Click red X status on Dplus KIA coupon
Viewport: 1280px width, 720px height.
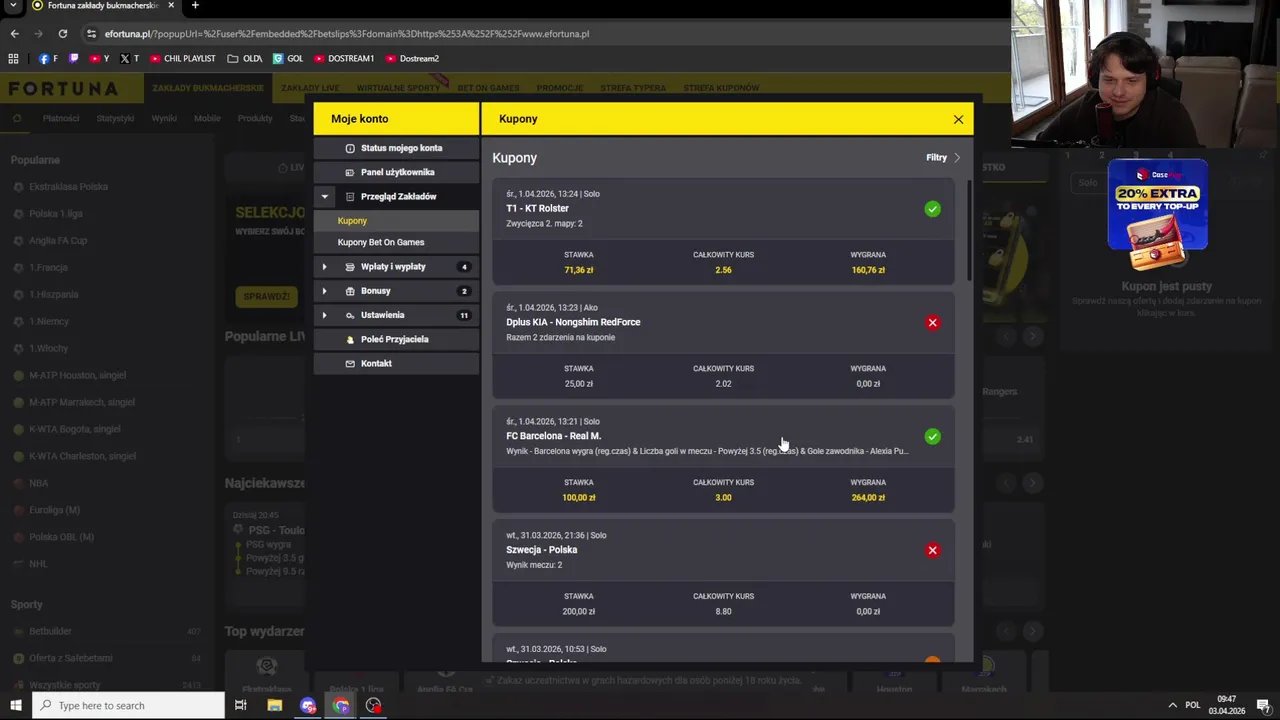click(932, 322)
